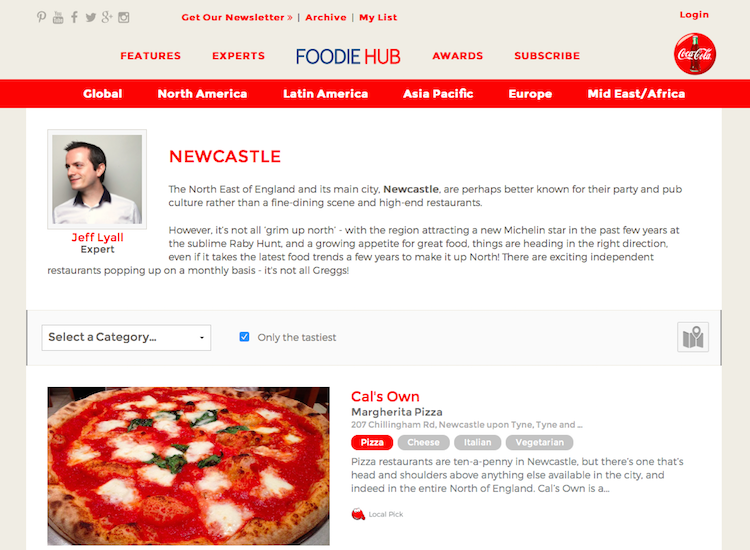Viewport: 750px width, 550px height.
Task: Uncheck the Only the tastiest checkbox
Action: pyautogui.click(x=244, y=337)
